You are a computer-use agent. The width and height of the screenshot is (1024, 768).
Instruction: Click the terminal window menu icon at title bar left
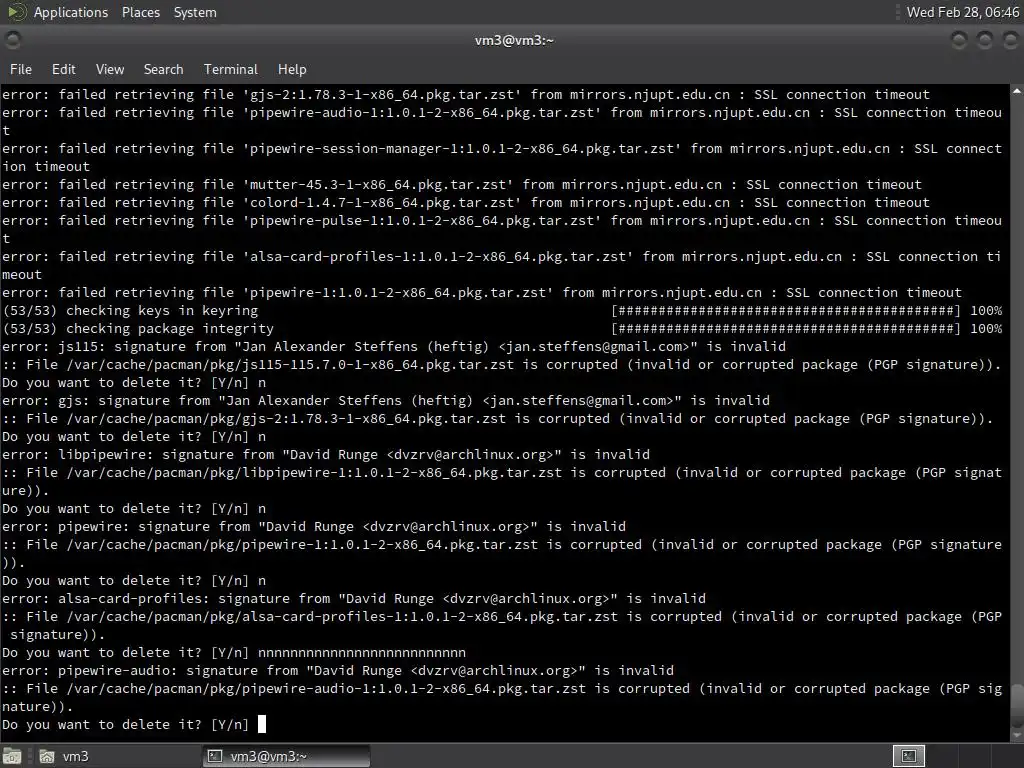12,40
